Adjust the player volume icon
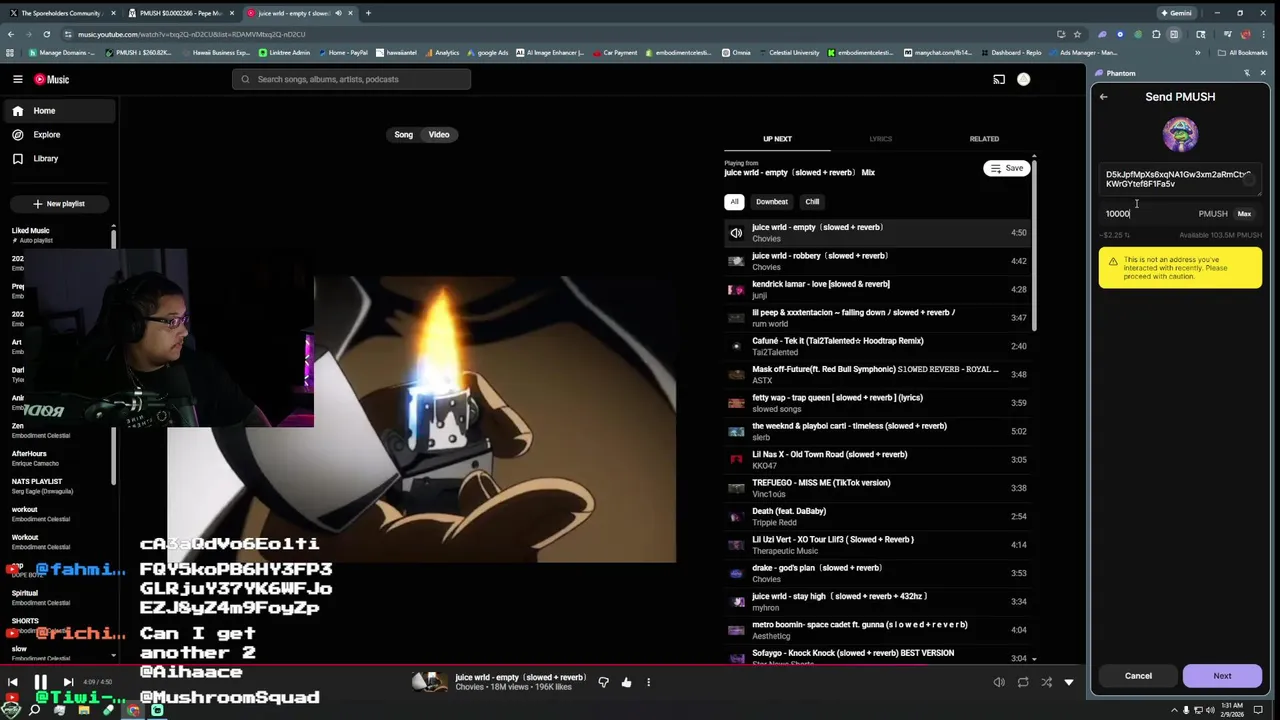1280x720 pixels. [999, 682]
